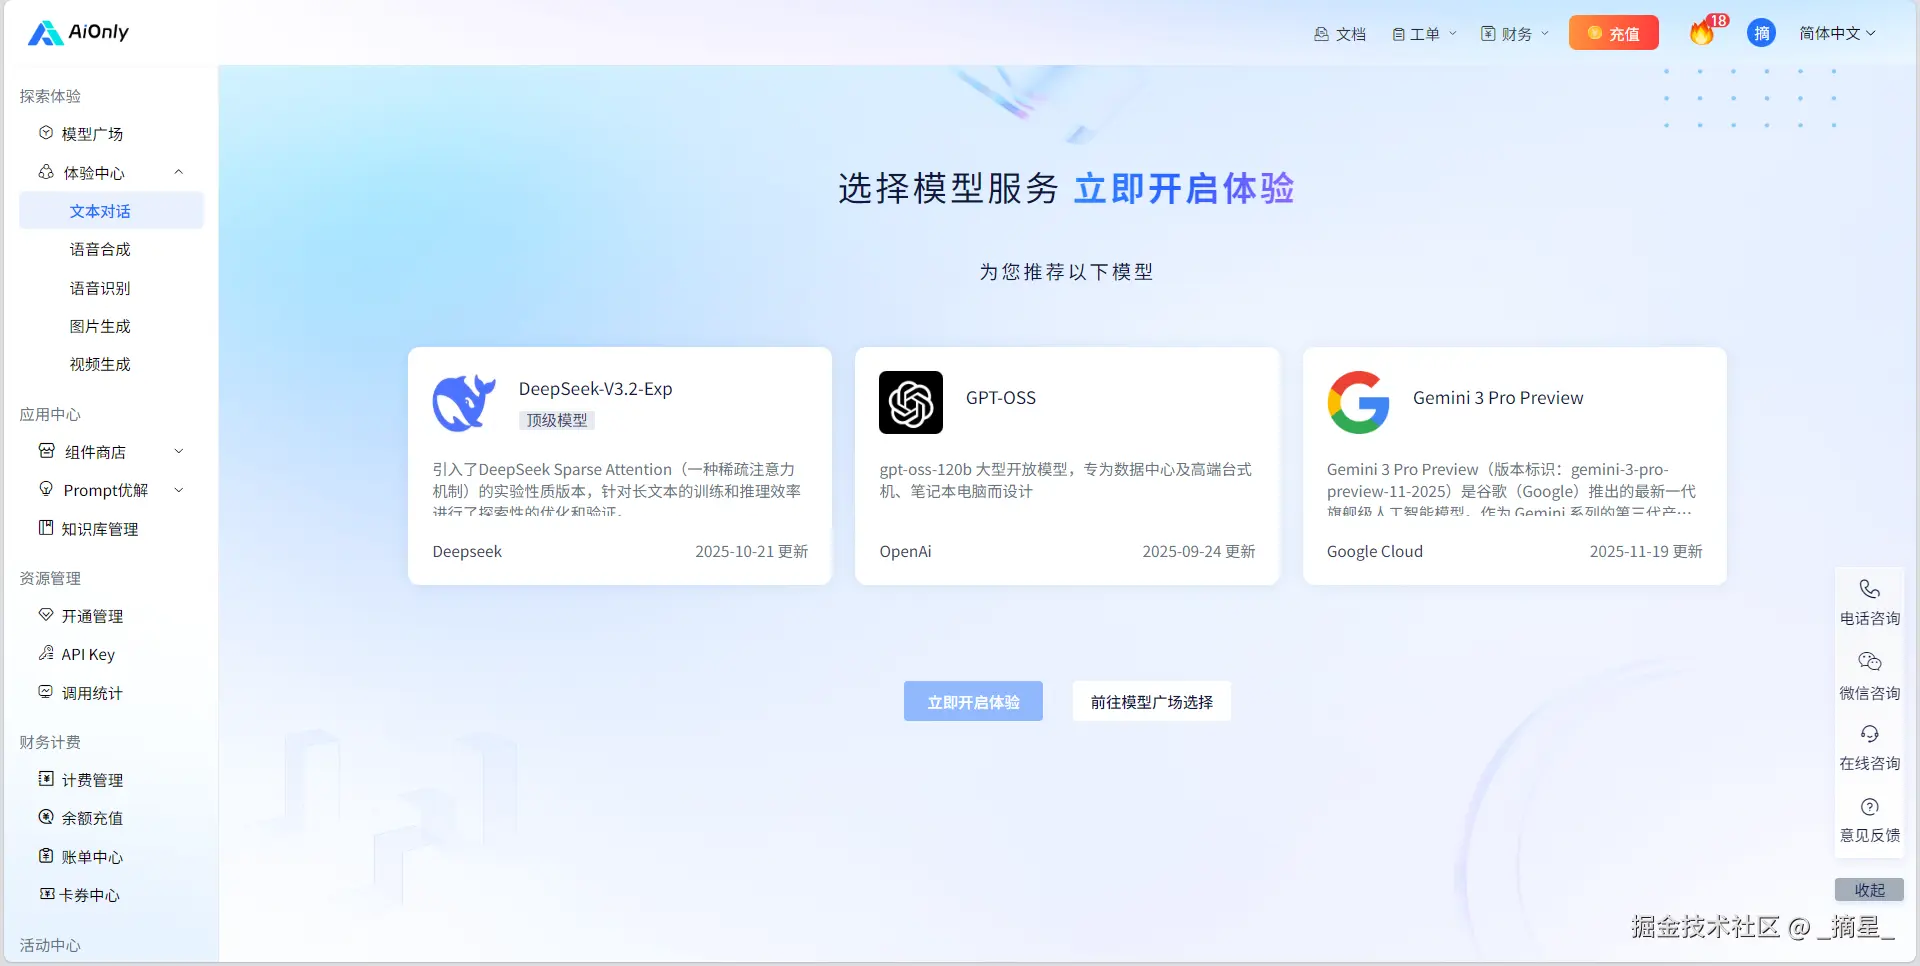Click the AiOnly logo

click(78, 33)
